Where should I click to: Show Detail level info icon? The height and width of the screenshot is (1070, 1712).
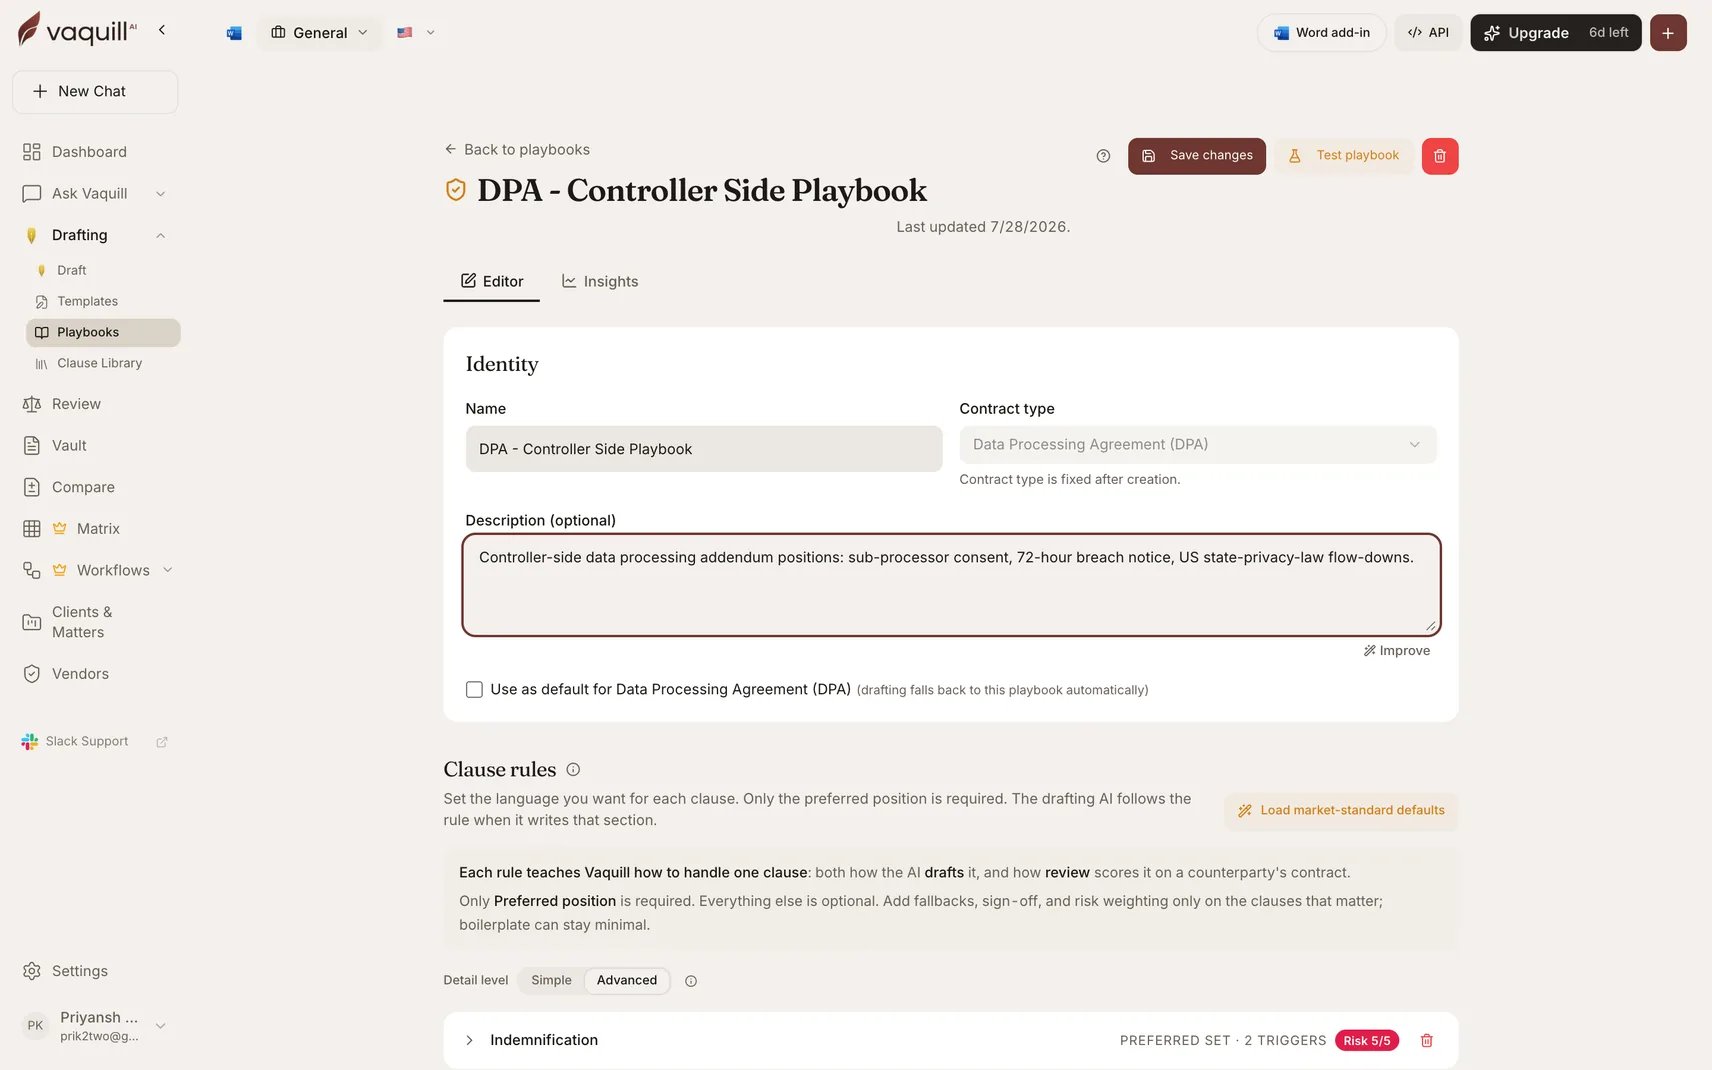click(x=691, y=981)
